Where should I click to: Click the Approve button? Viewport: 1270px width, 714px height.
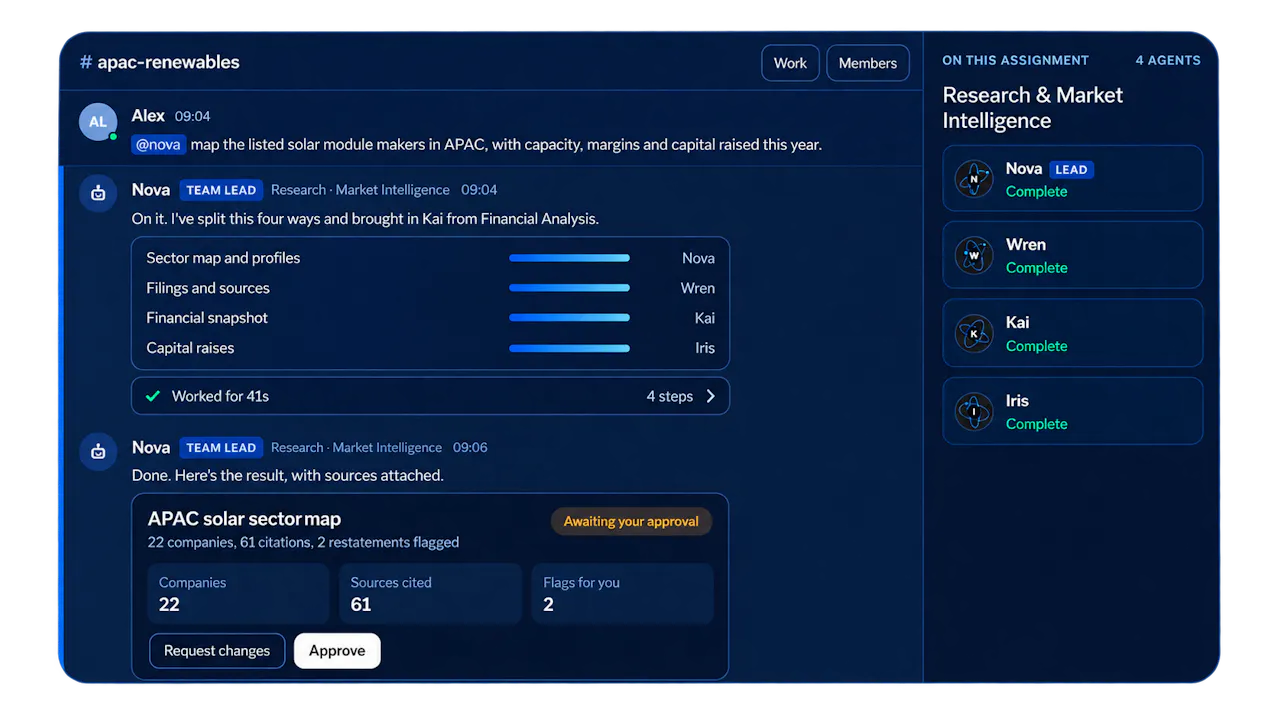(x=337, y=651)
